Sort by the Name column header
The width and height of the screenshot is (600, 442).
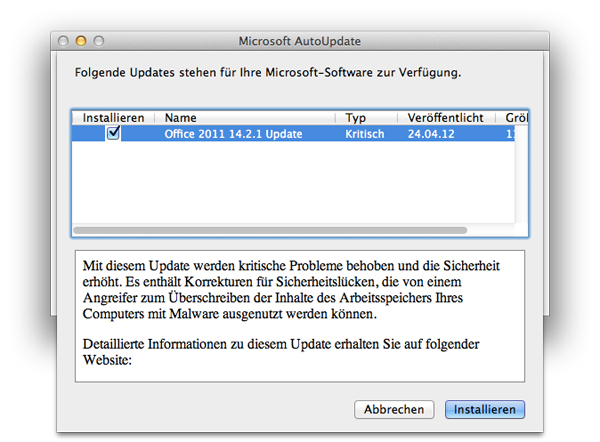pyautogui.click(x=245, y=117)
